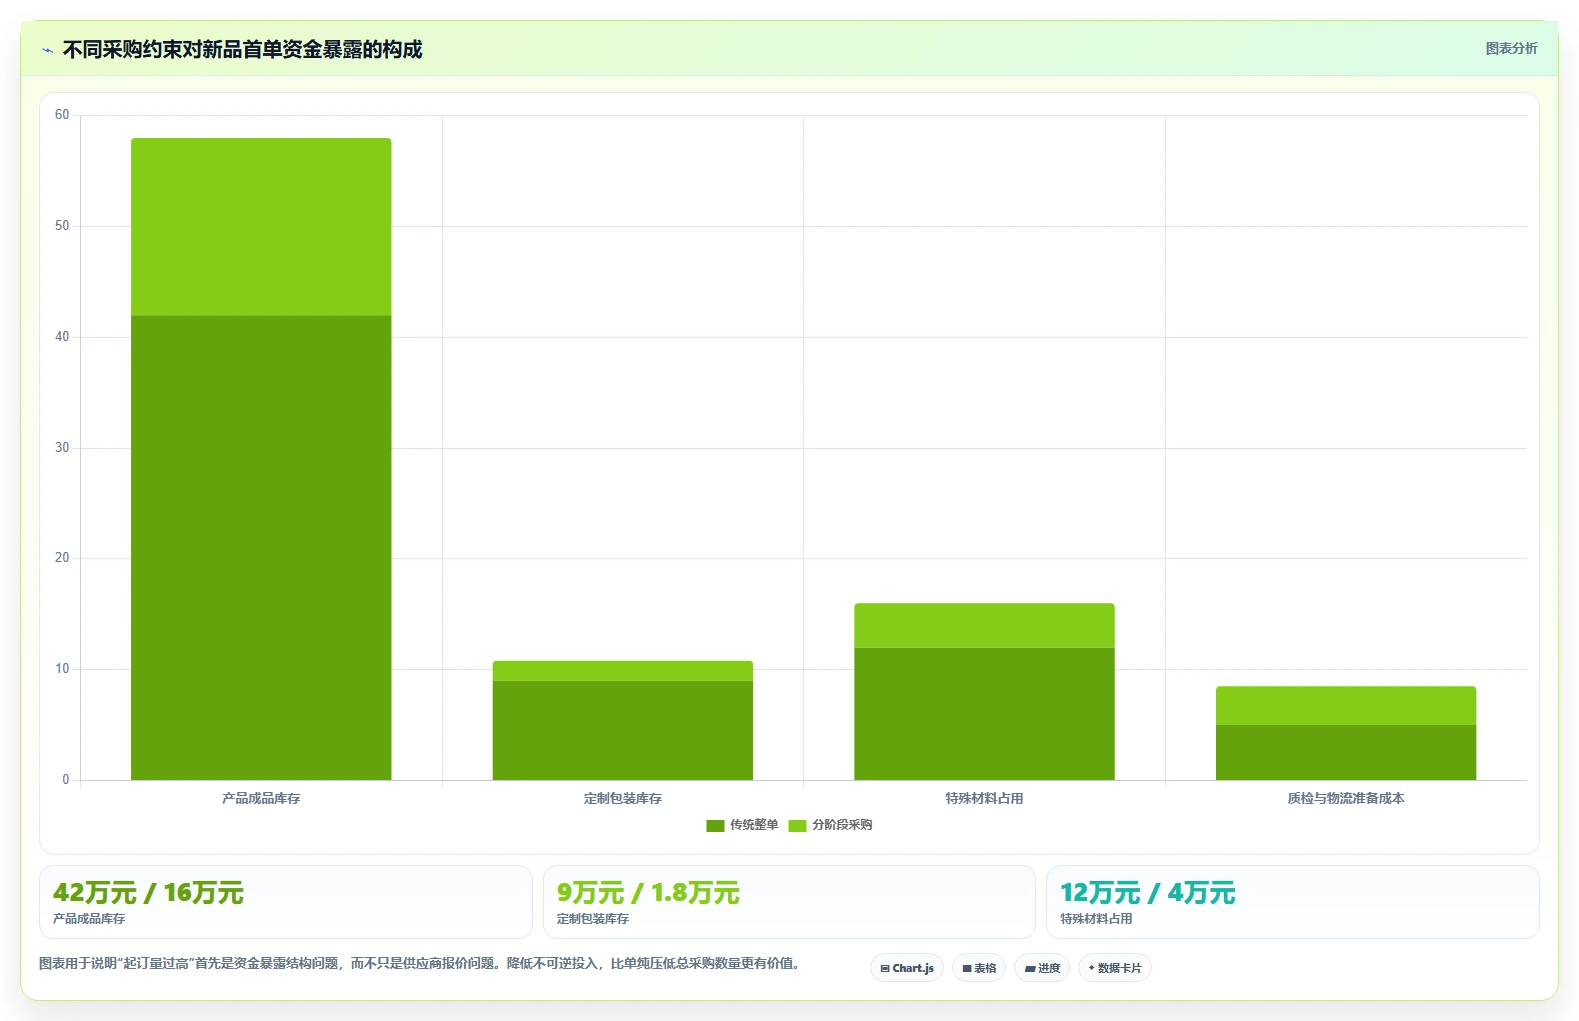The image size is (1579, 1021).
Task: Click the 产品成品库存 caption in the first card
Action: click(89, 919)
